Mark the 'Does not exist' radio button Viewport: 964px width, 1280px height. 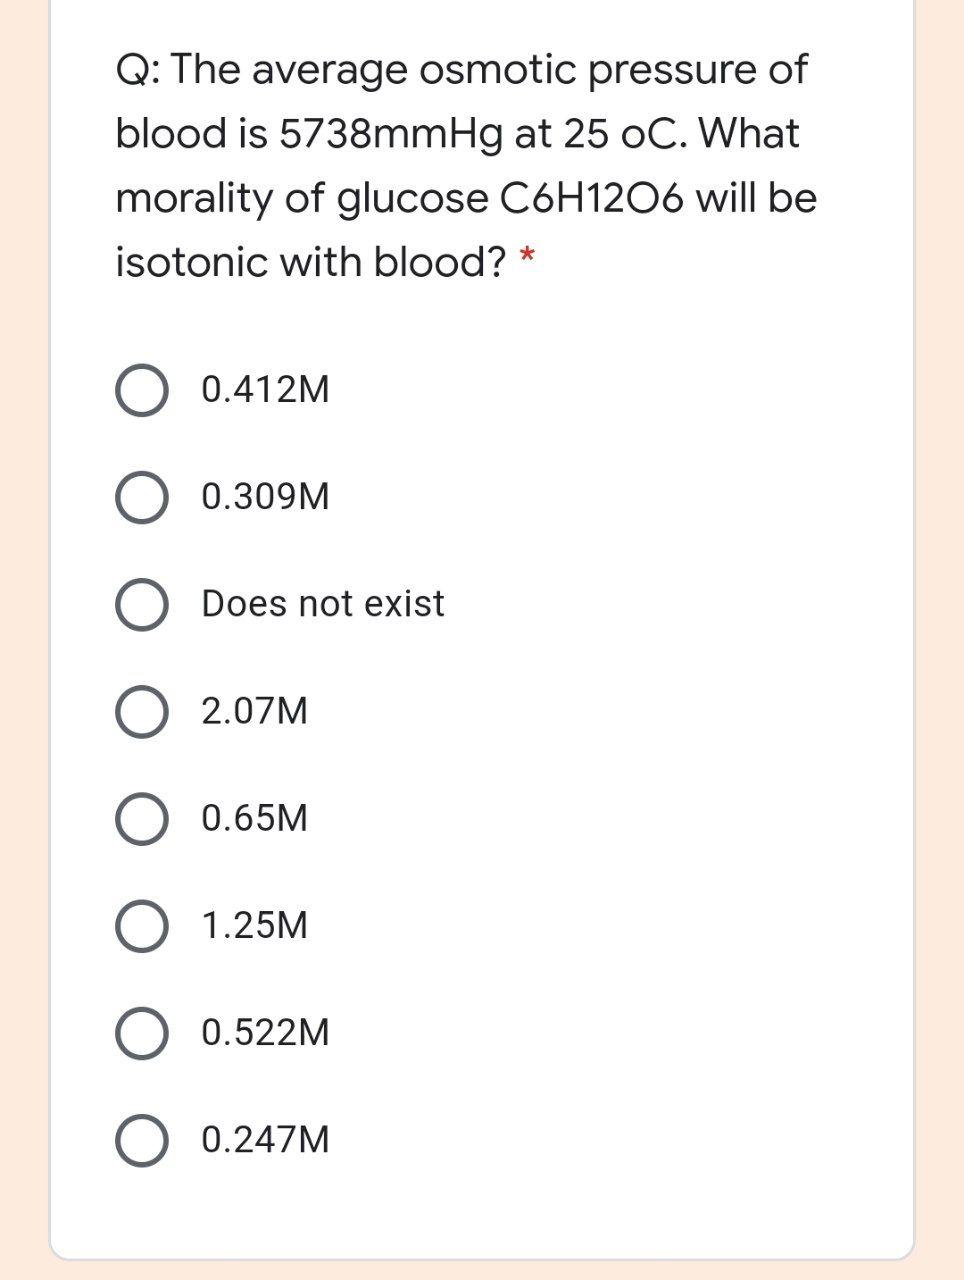pos(141,605)
